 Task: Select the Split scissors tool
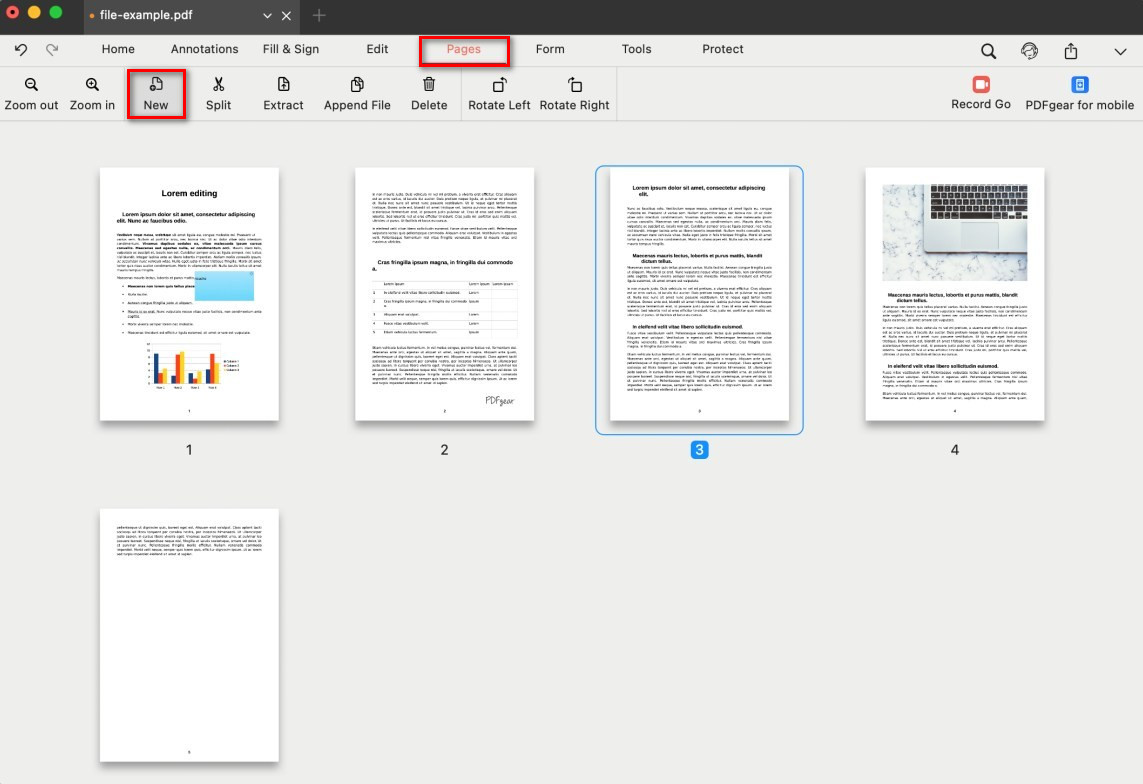[218, 86]
